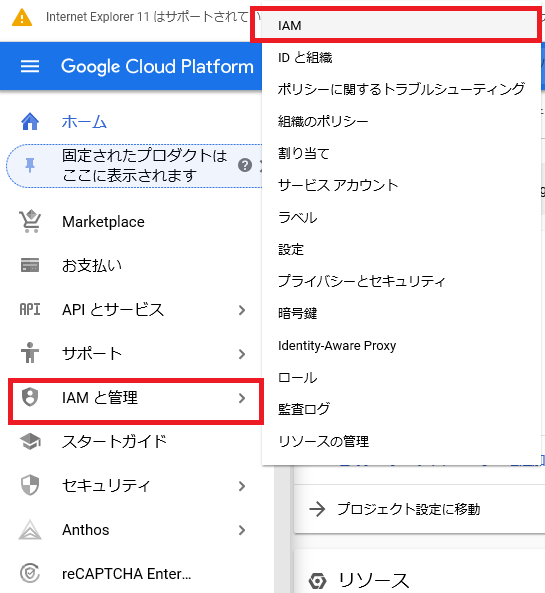Open reCAPTCHA Enter... sidebar item

pyautogui.click(x=127, y=574)
